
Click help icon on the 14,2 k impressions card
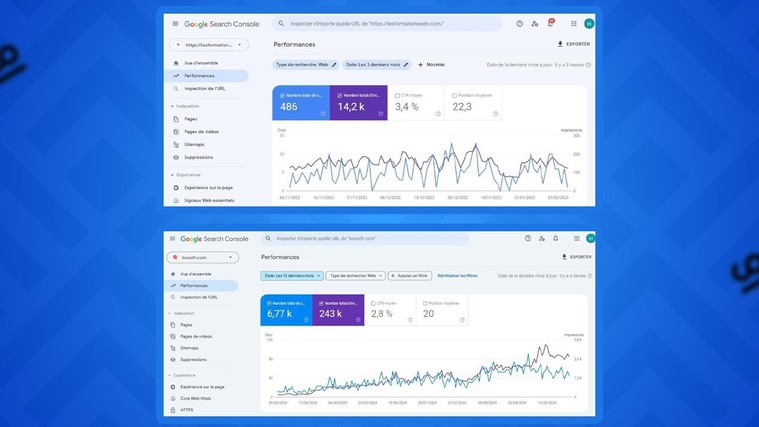[x=380, y=114]
